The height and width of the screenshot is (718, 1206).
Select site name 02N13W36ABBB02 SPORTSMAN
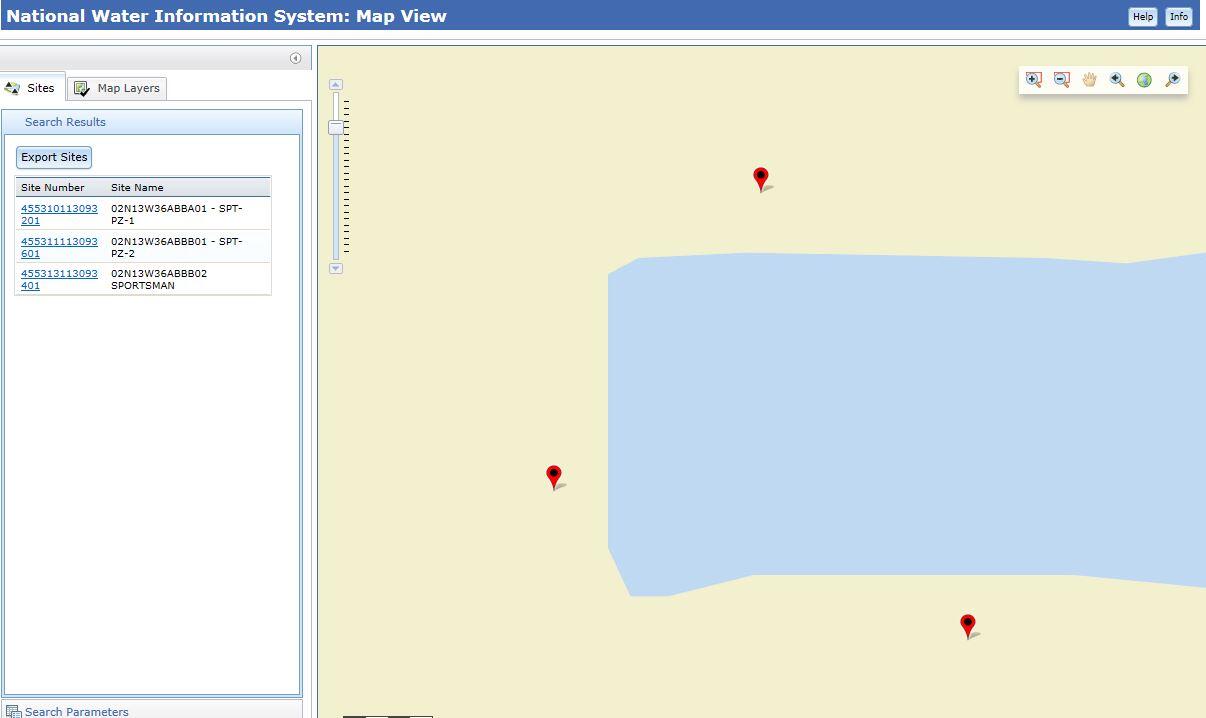[x=159, y=279]
